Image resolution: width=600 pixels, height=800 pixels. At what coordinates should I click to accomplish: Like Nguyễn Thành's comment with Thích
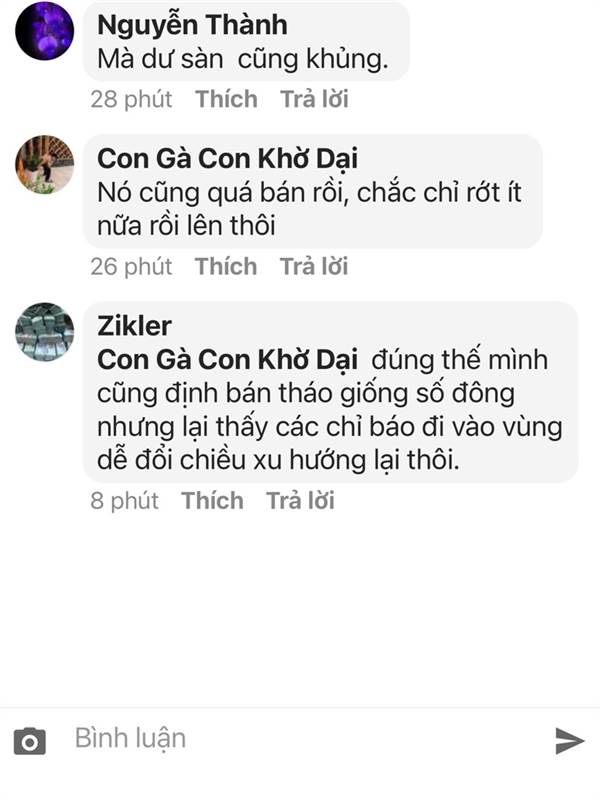coord(226,99)
